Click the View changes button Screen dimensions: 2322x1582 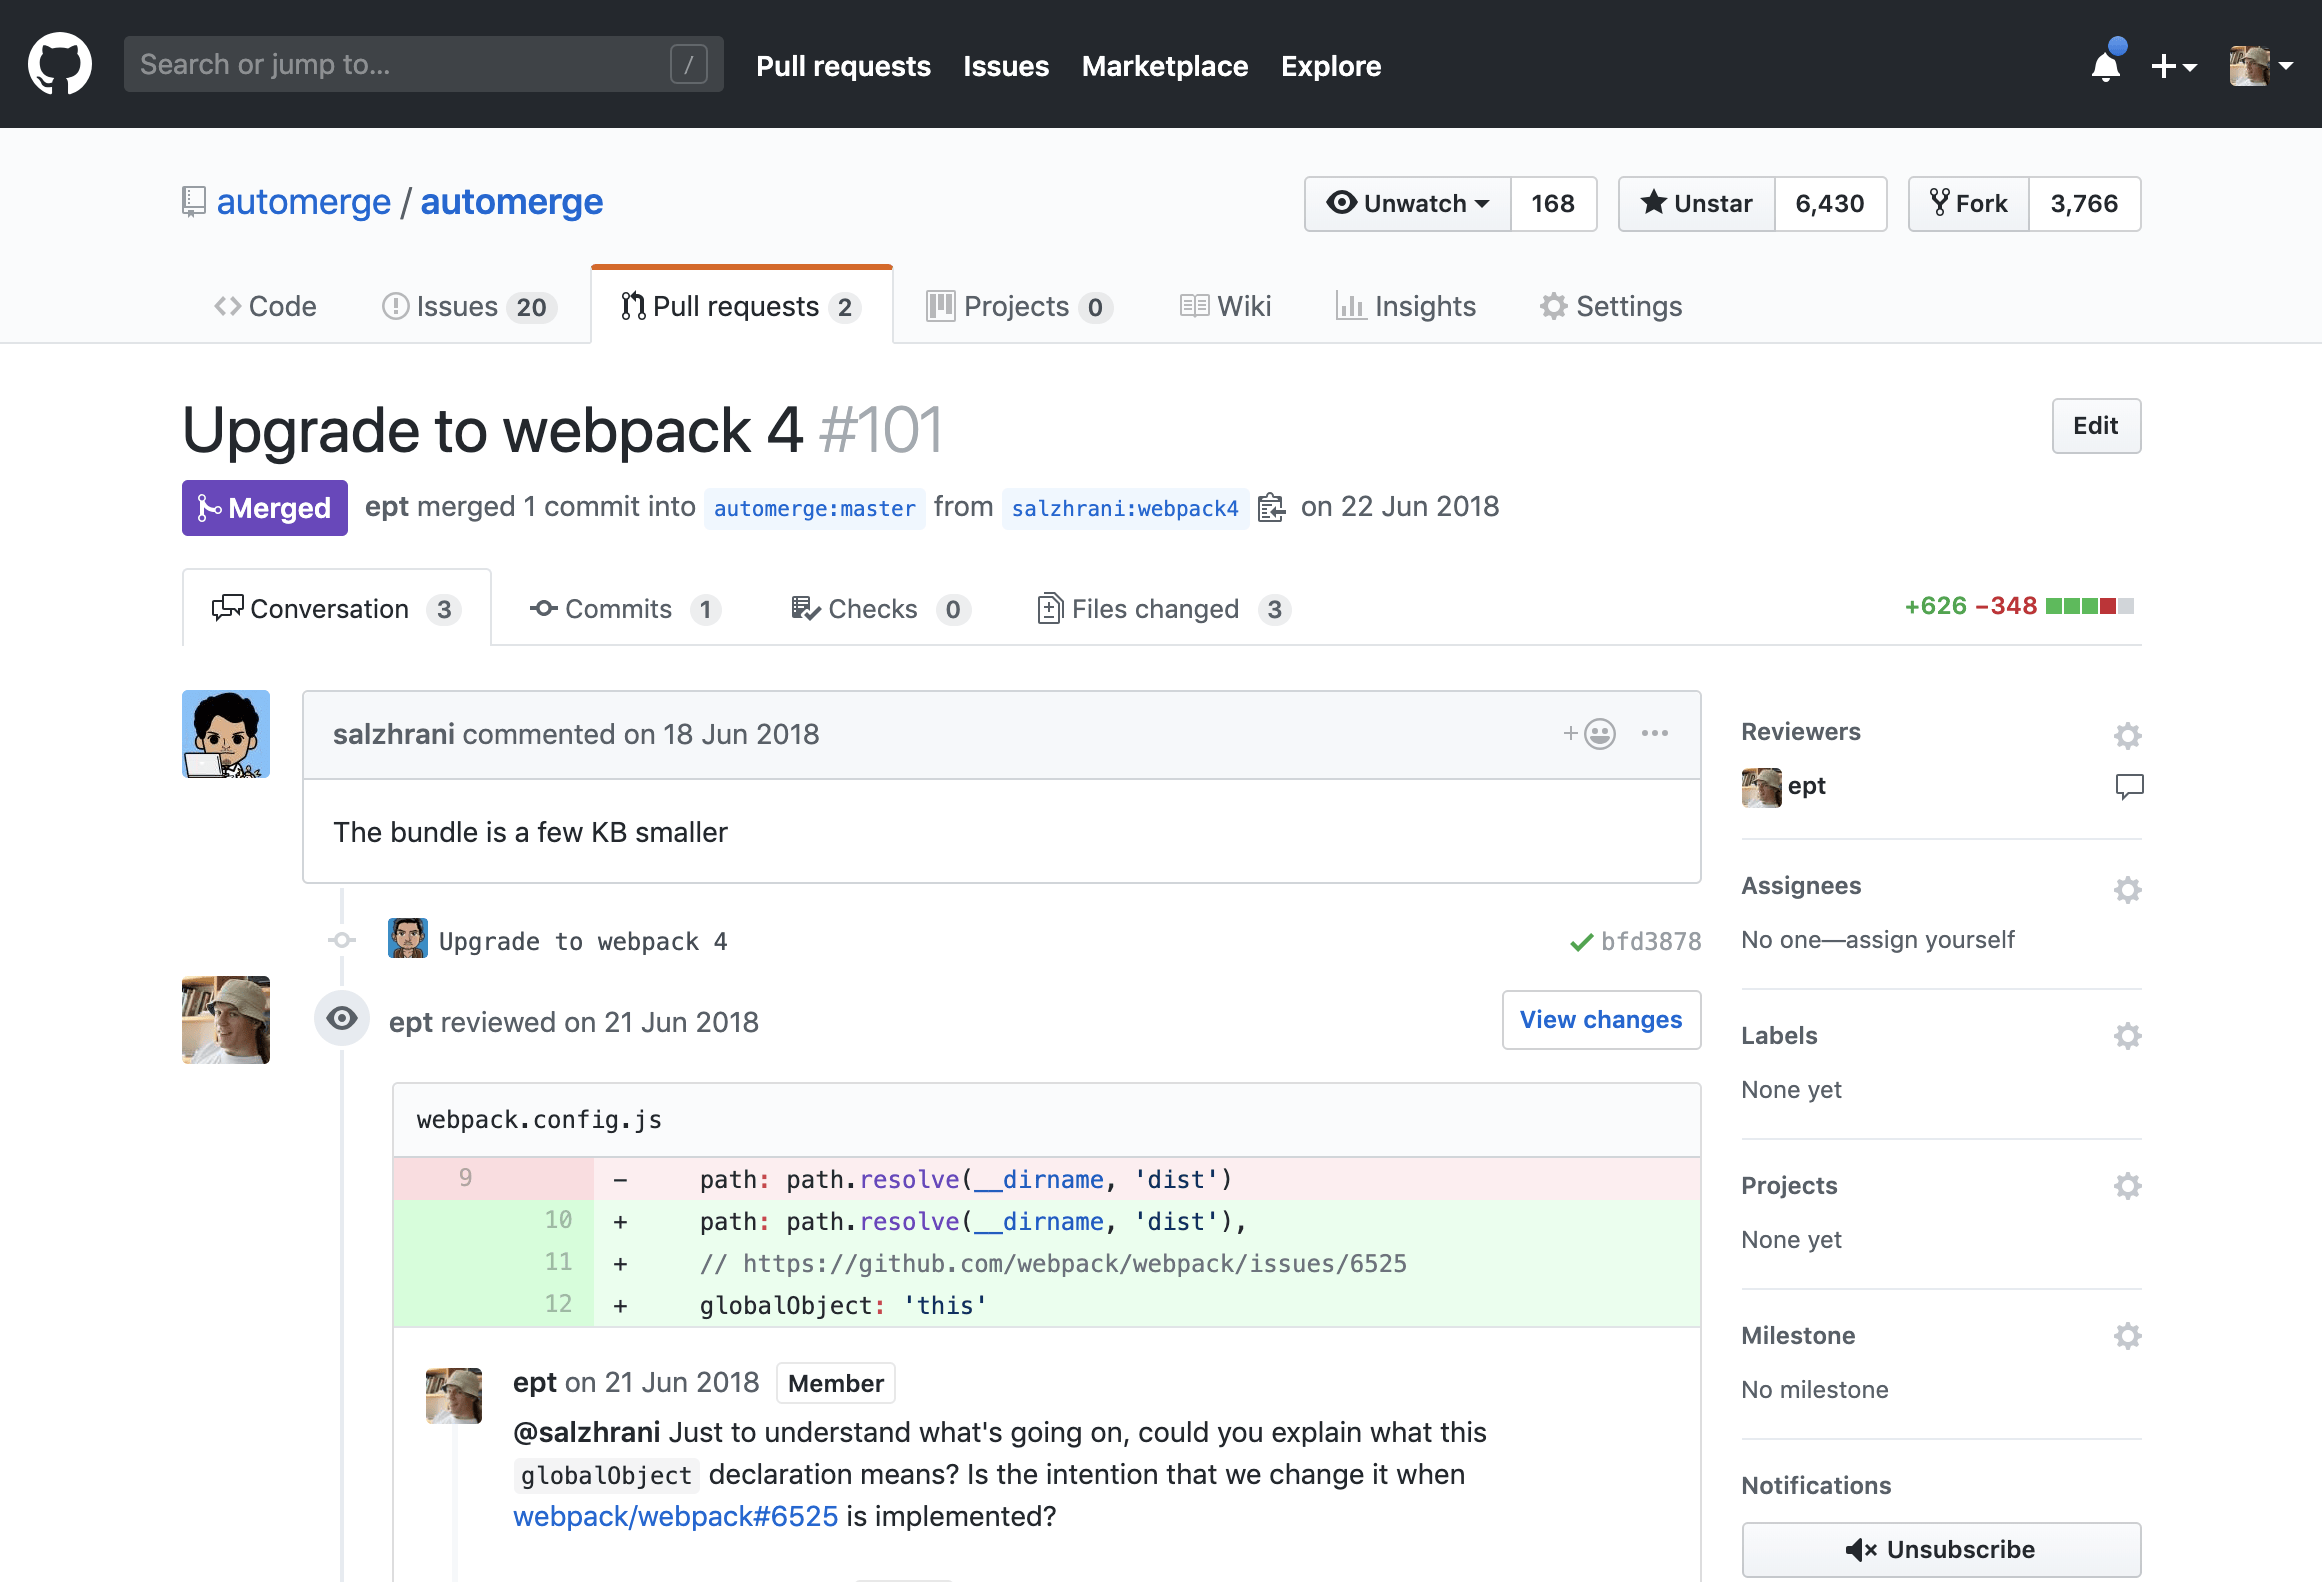click(1600, 1020)
